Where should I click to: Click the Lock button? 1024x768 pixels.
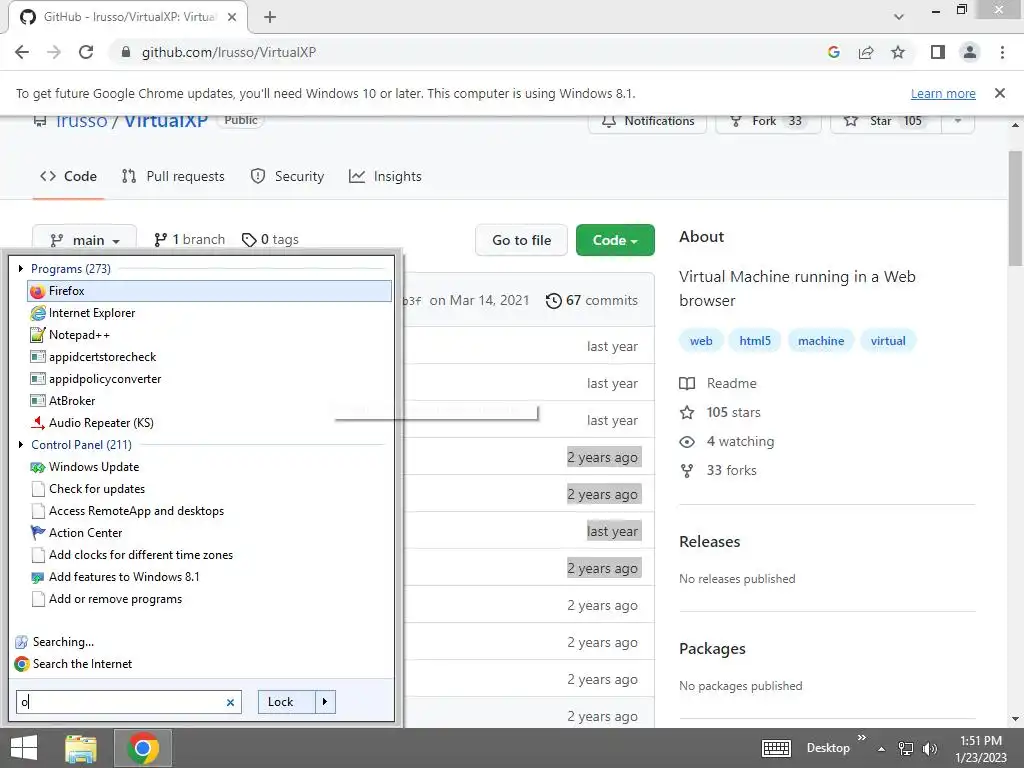pyautogui.click(x=287, y=702)
